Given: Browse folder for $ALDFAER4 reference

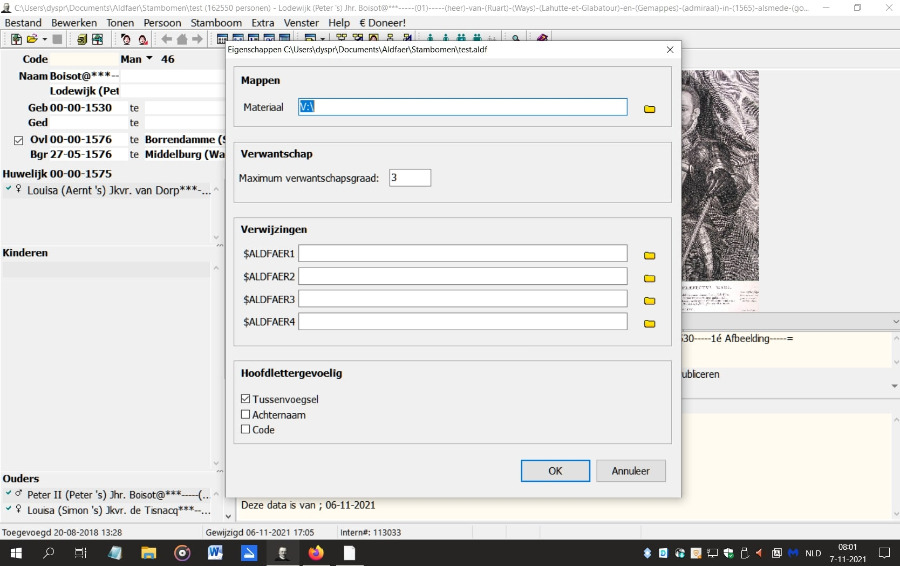Looking at the screenshot, I should click(x=649, y=323).
